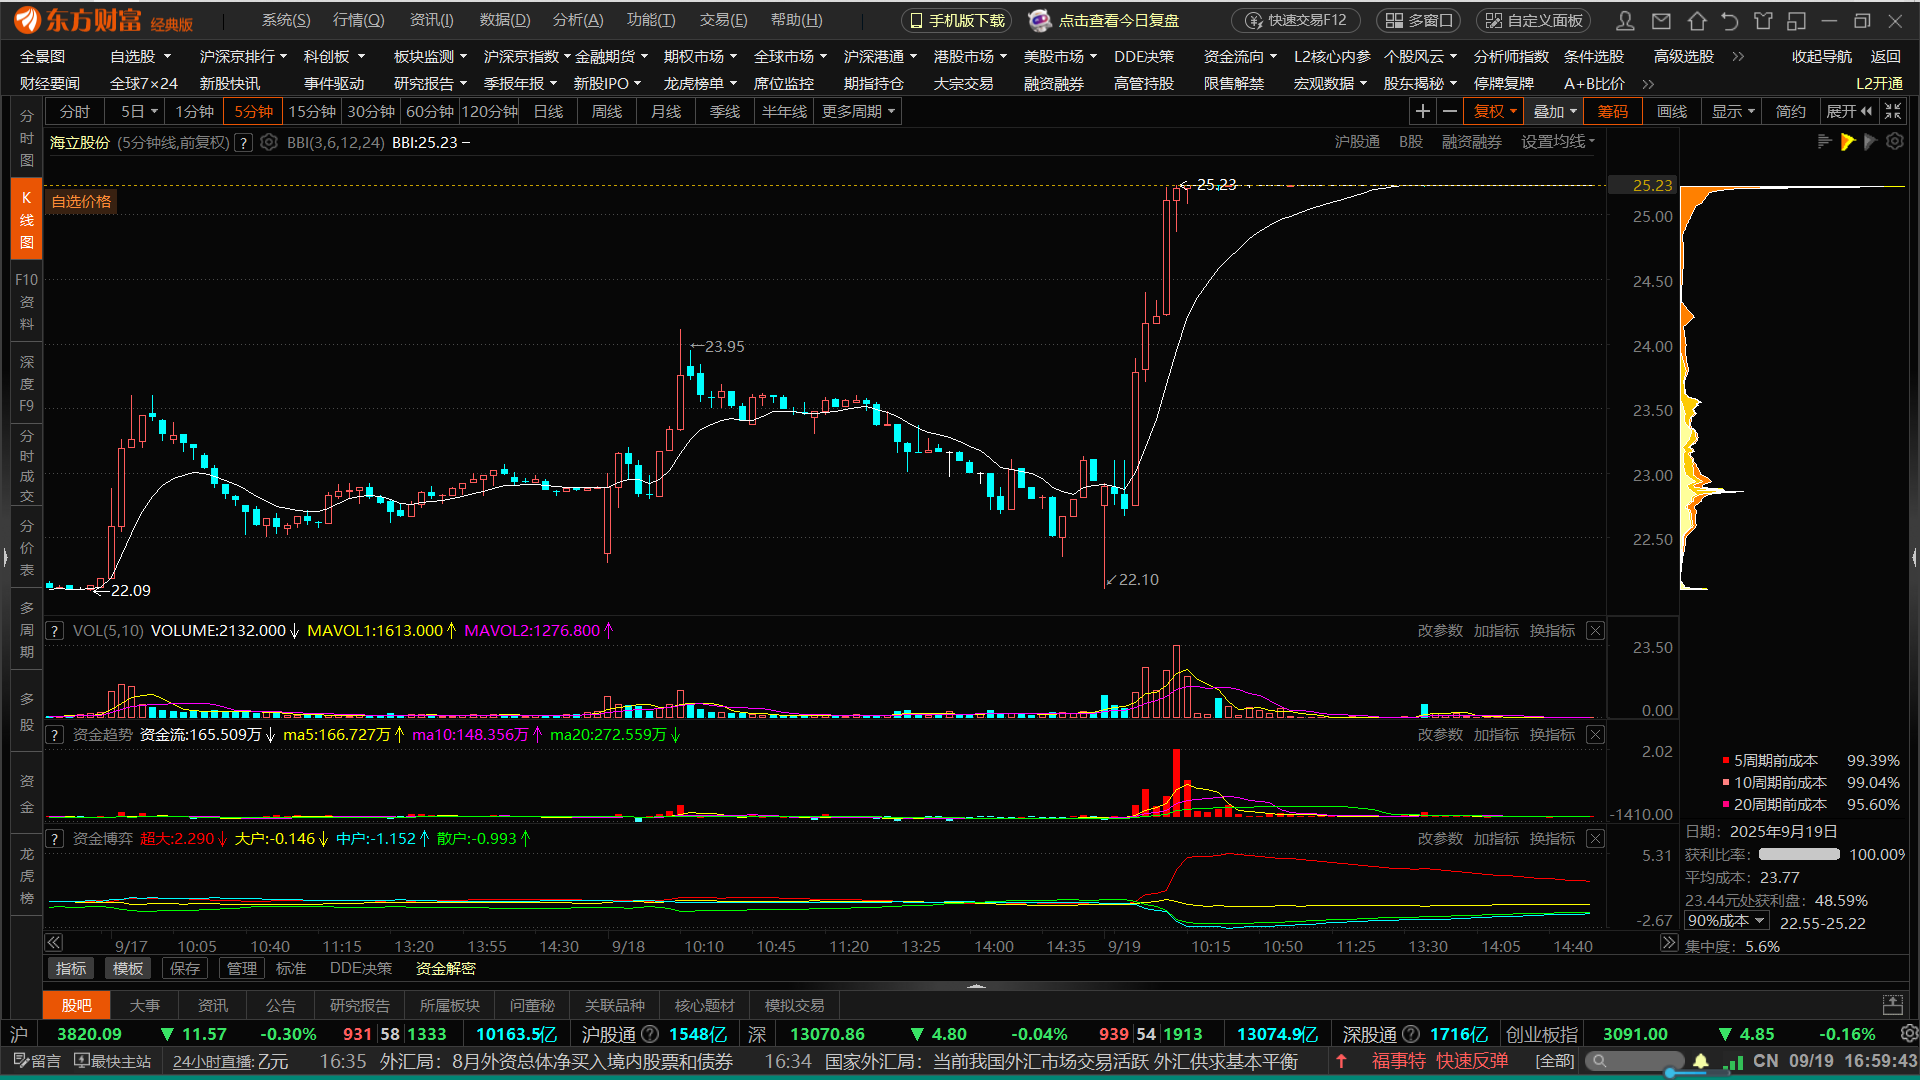This screenshot has width=1920, height=1080.
Task: Select the 研究报告 bottom tab
Action: [x=359, y=1005]
